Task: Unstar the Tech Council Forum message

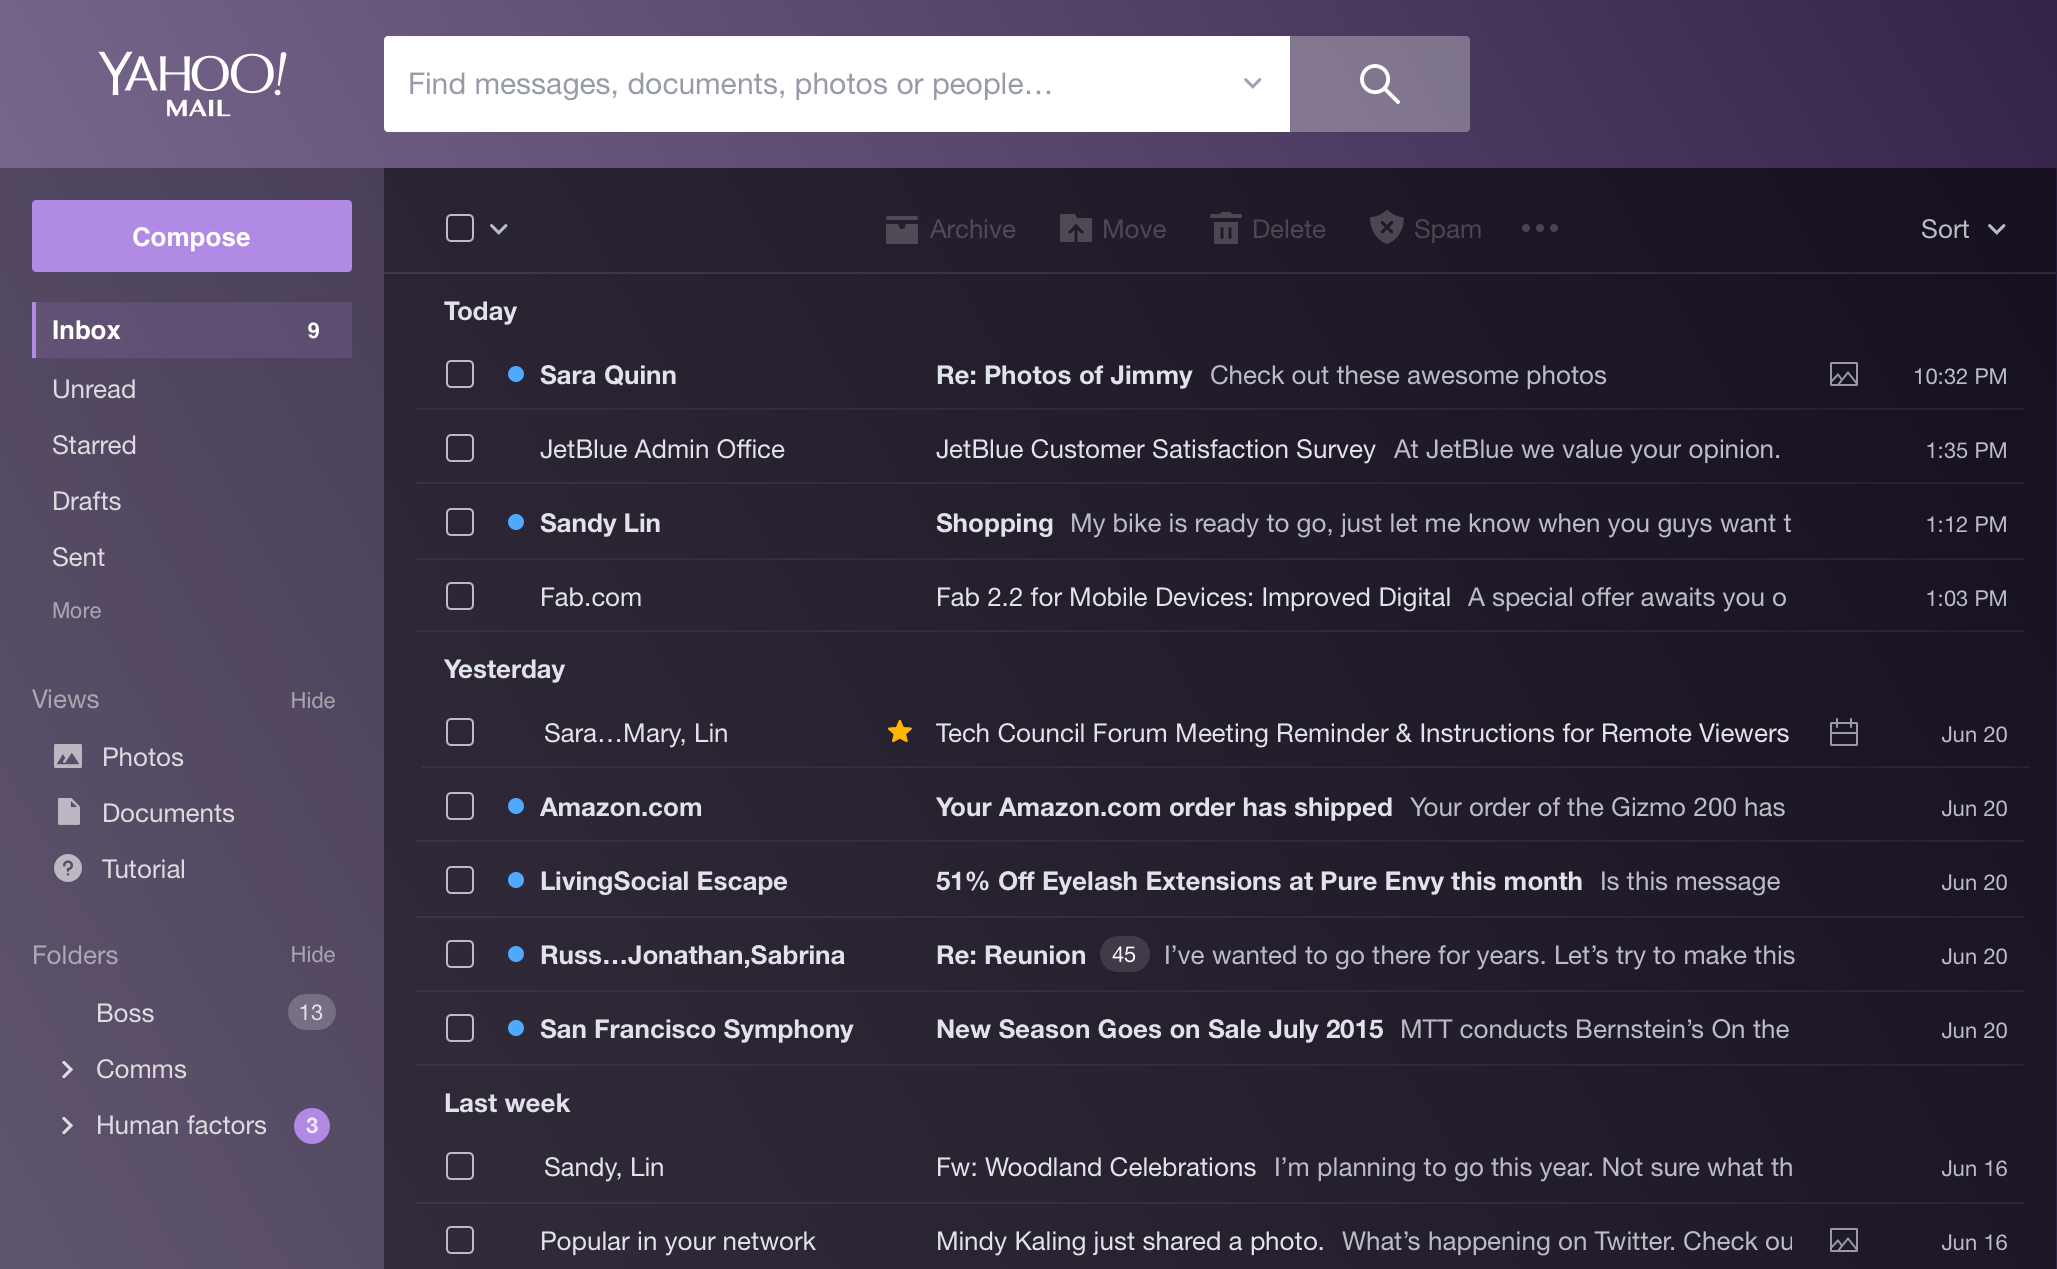Action: tap(899, 732)
